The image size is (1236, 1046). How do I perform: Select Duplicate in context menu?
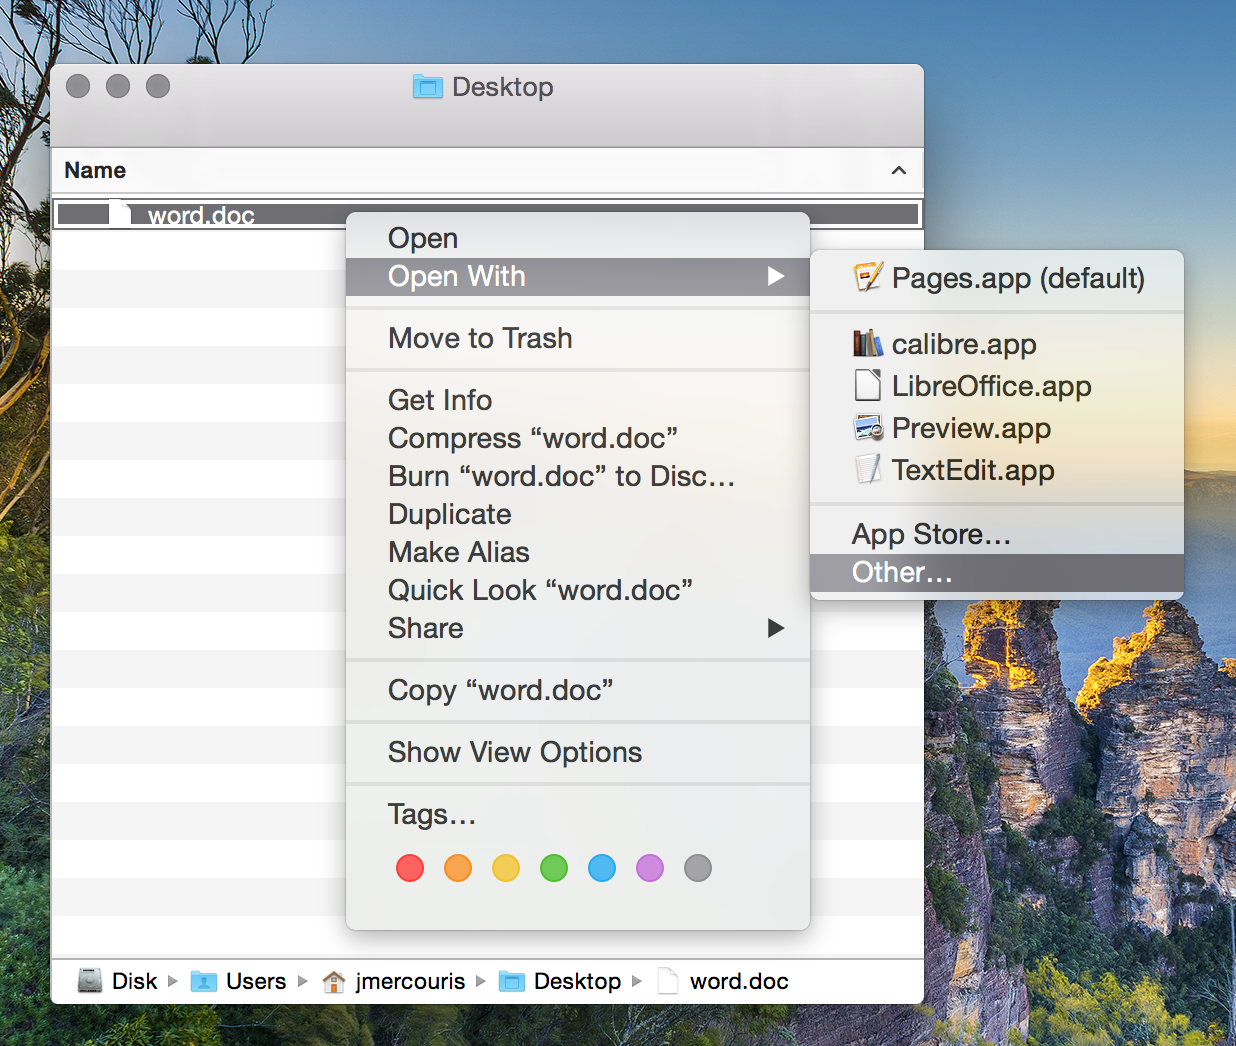[x=577, y=514]
